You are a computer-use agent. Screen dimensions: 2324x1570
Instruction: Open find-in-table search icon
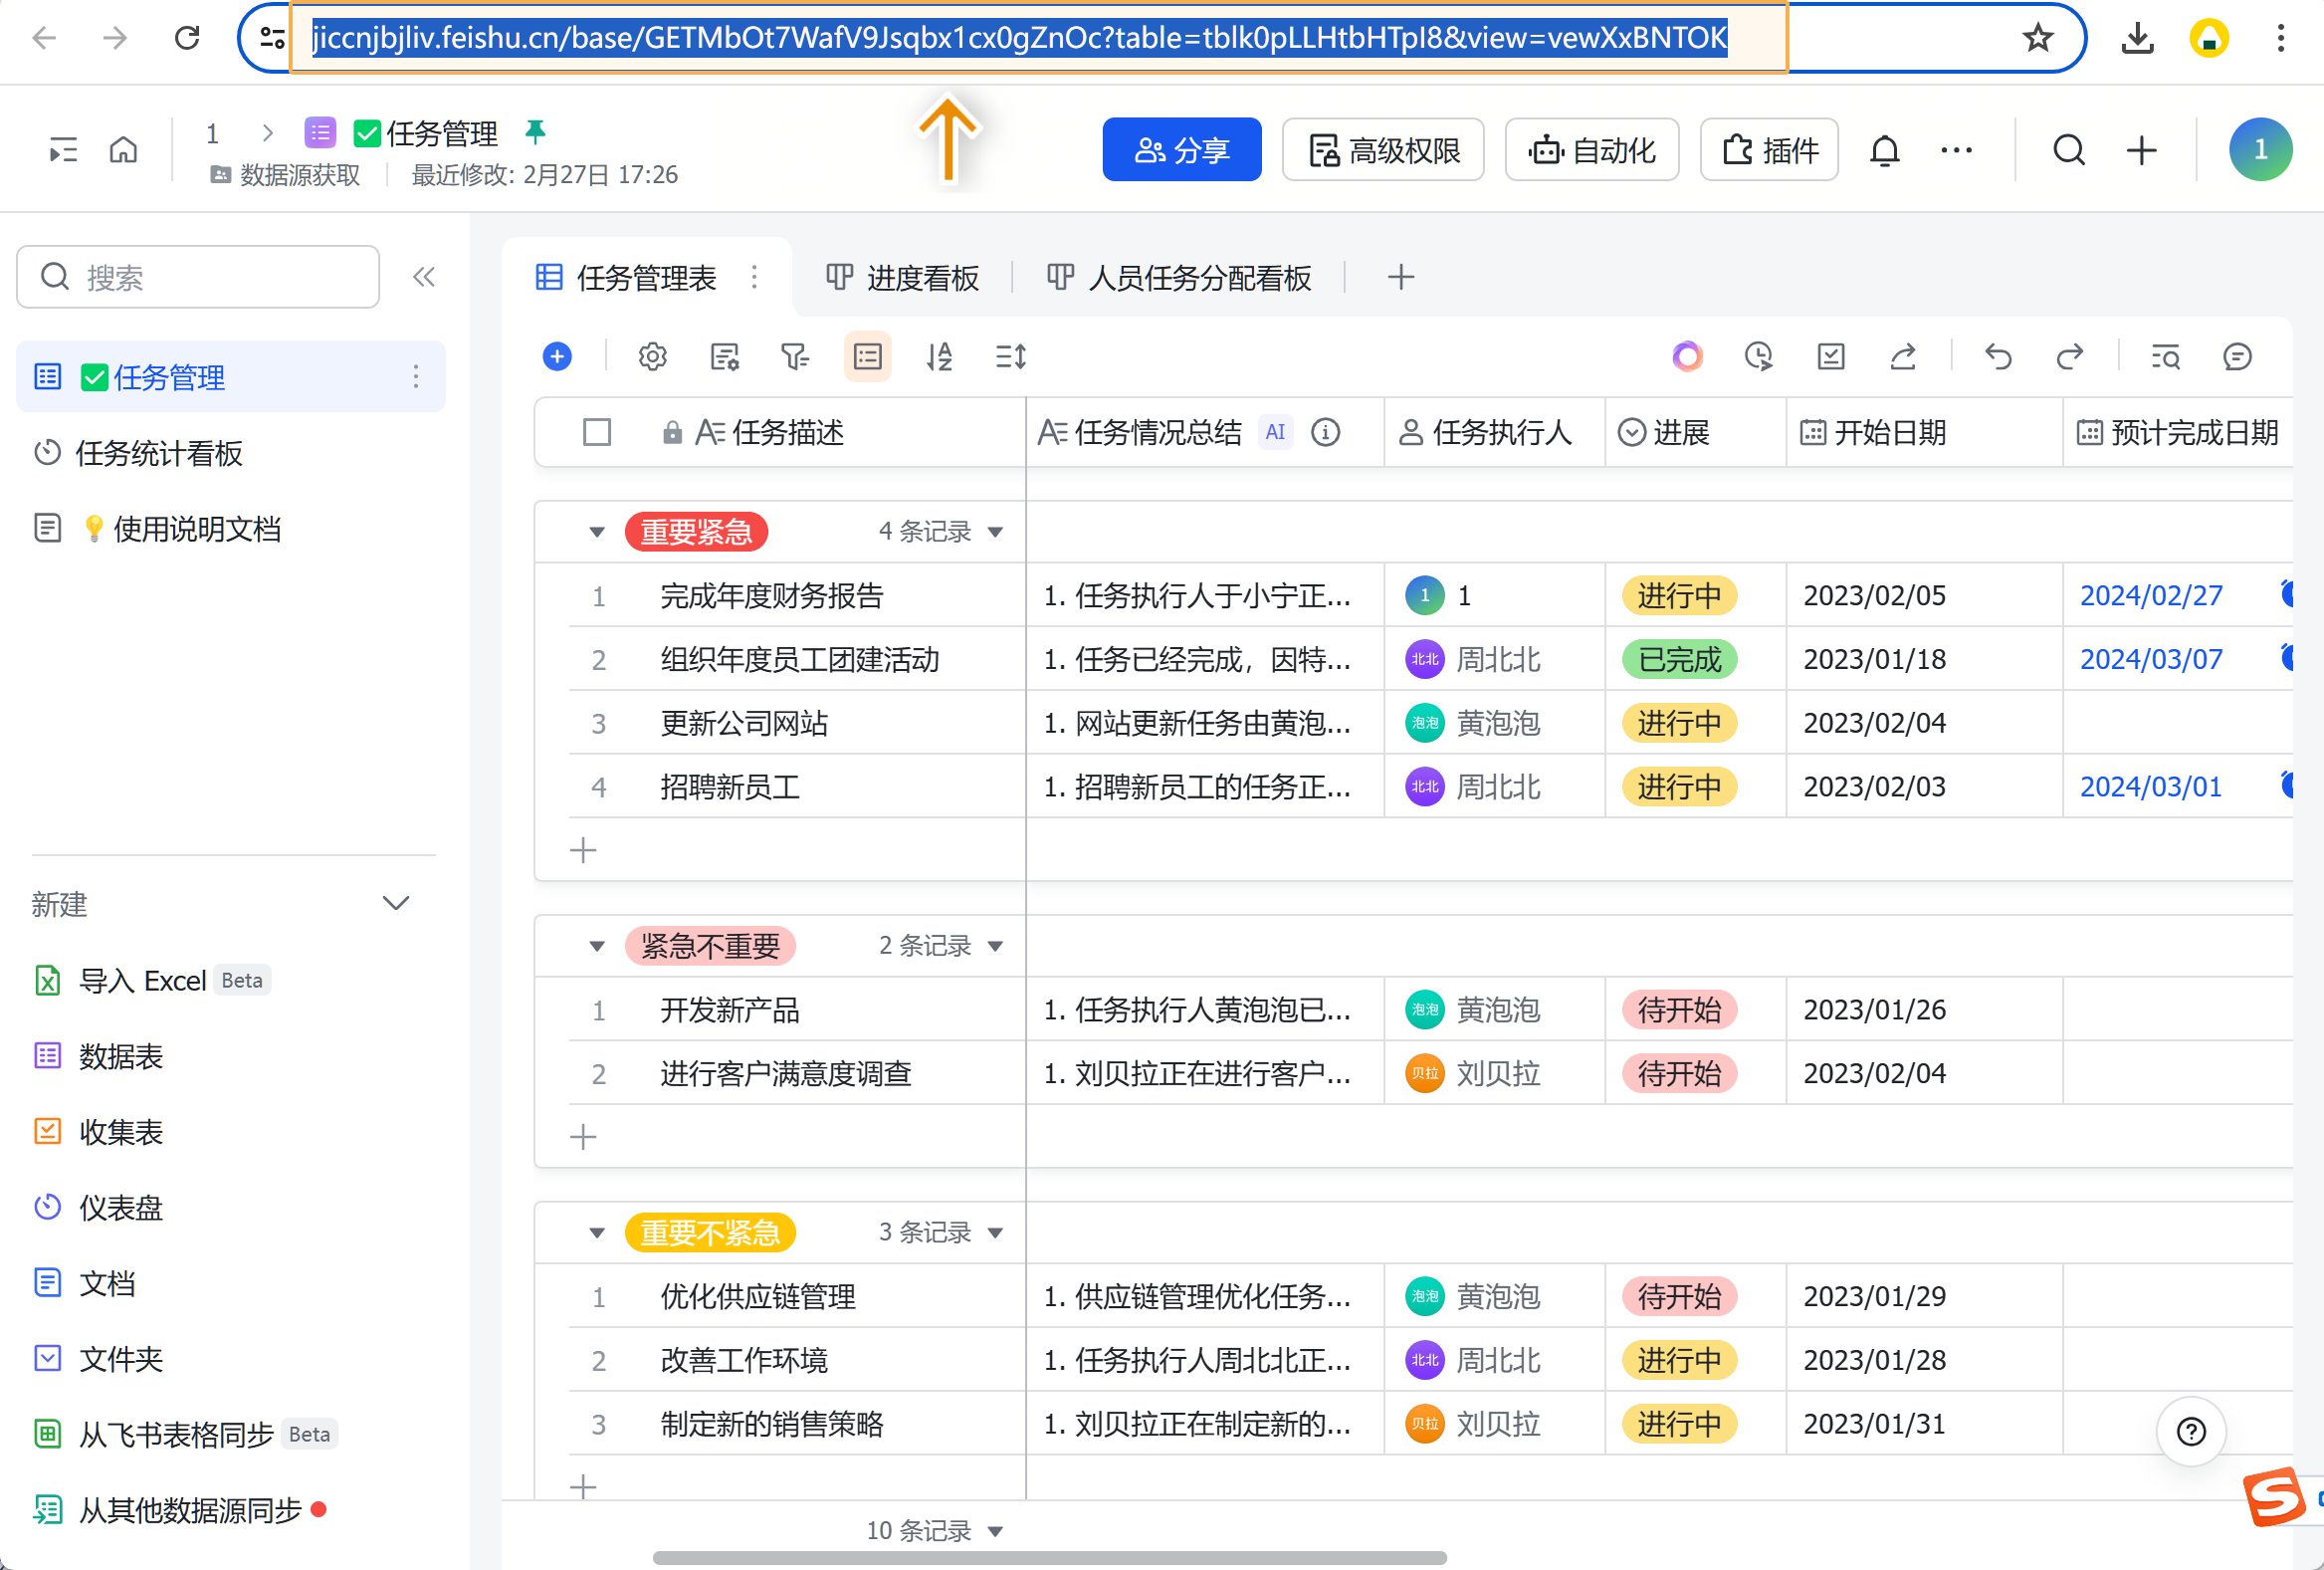2165,356
